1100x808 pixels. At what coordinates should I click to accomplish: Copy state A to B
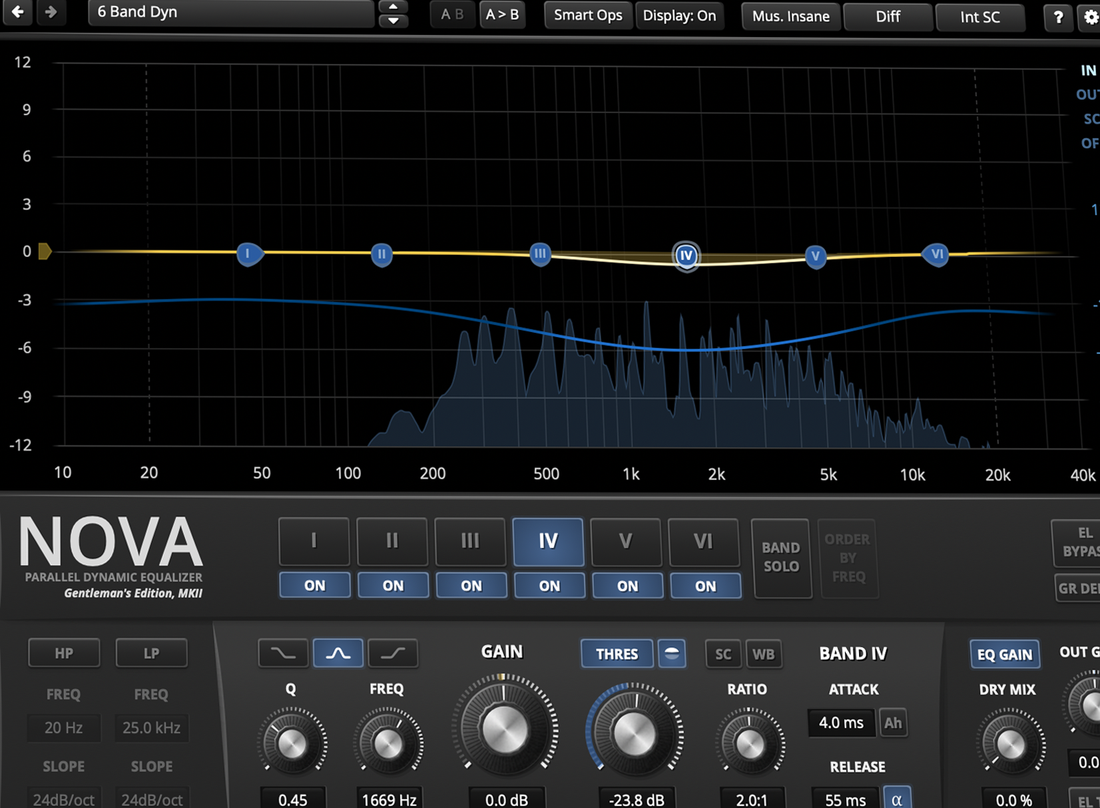(x=502, y=15)
